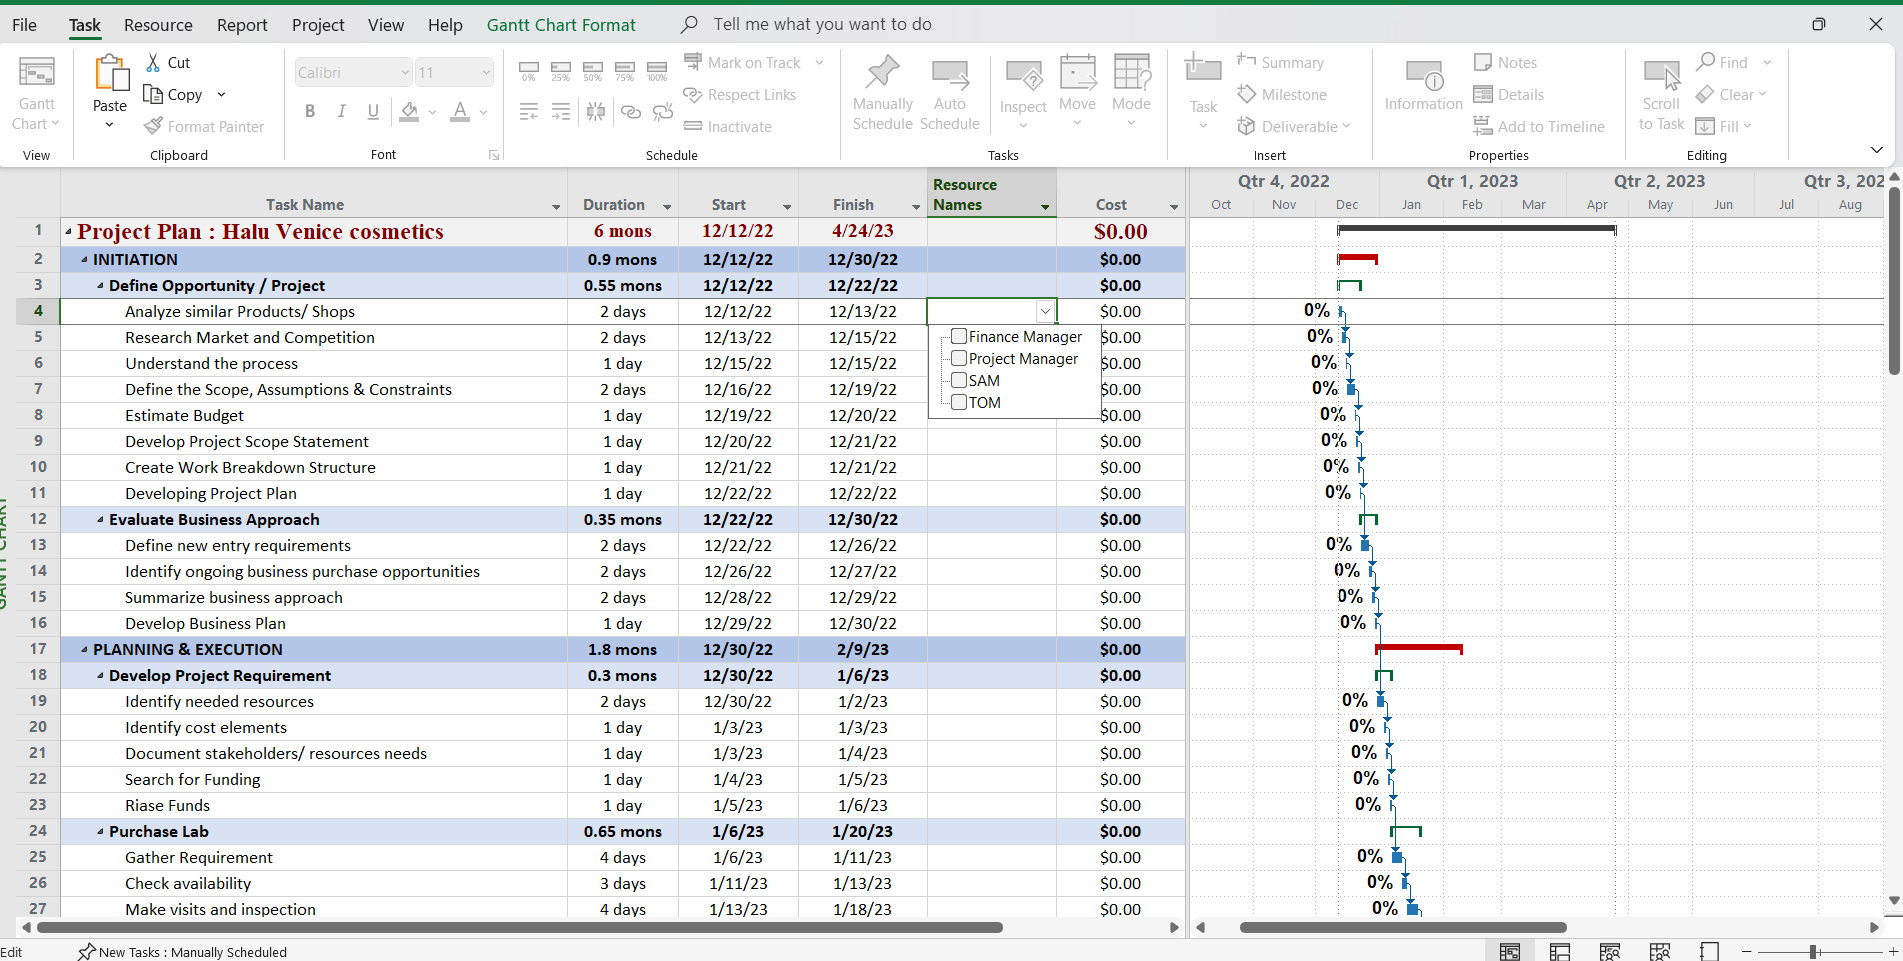The image size is (1903, 961).
Task: Click the zoom slider in status bar
Action: [1813, 952]
